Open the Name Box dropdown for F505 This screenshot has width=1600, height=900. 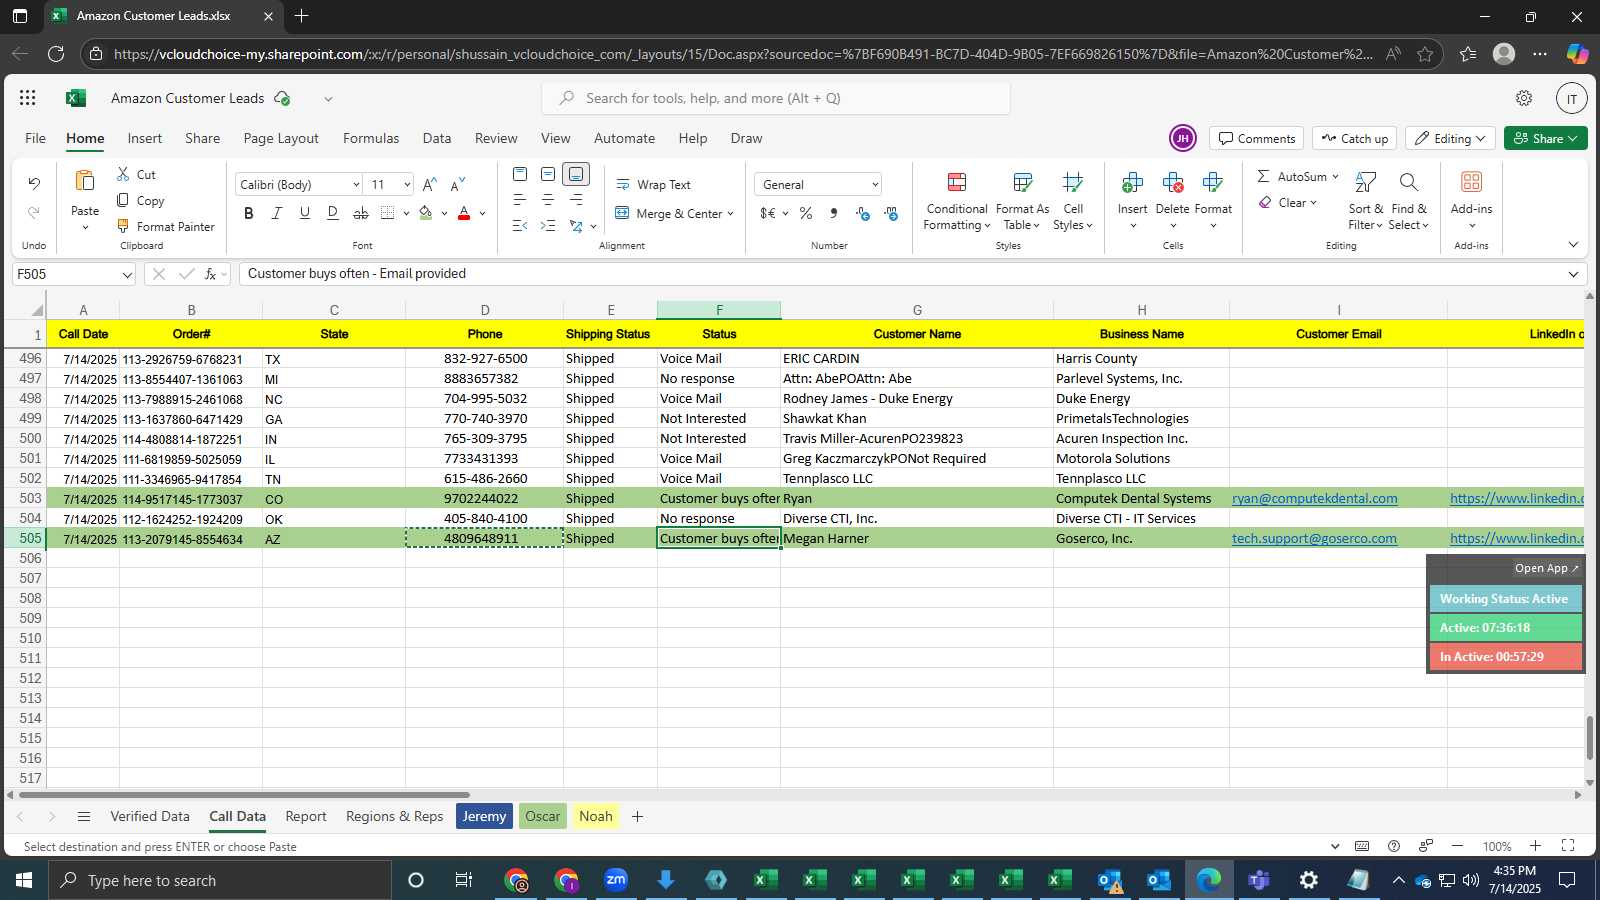coord(127,275)
